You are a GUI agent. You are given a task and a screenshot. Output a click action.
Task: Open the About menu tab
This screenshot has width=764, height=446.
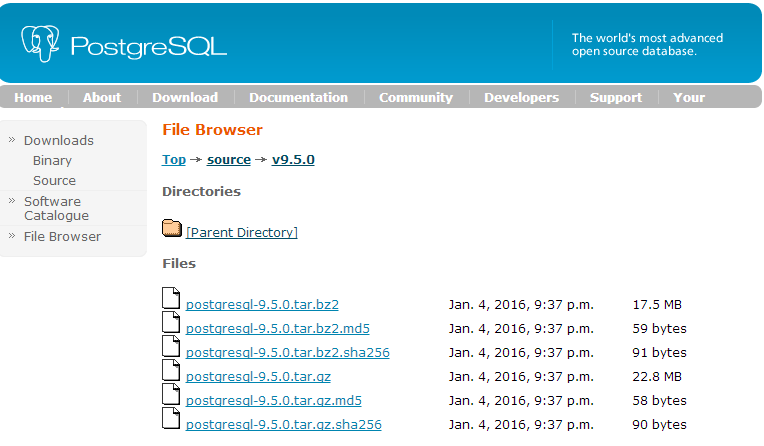(102, 97)
